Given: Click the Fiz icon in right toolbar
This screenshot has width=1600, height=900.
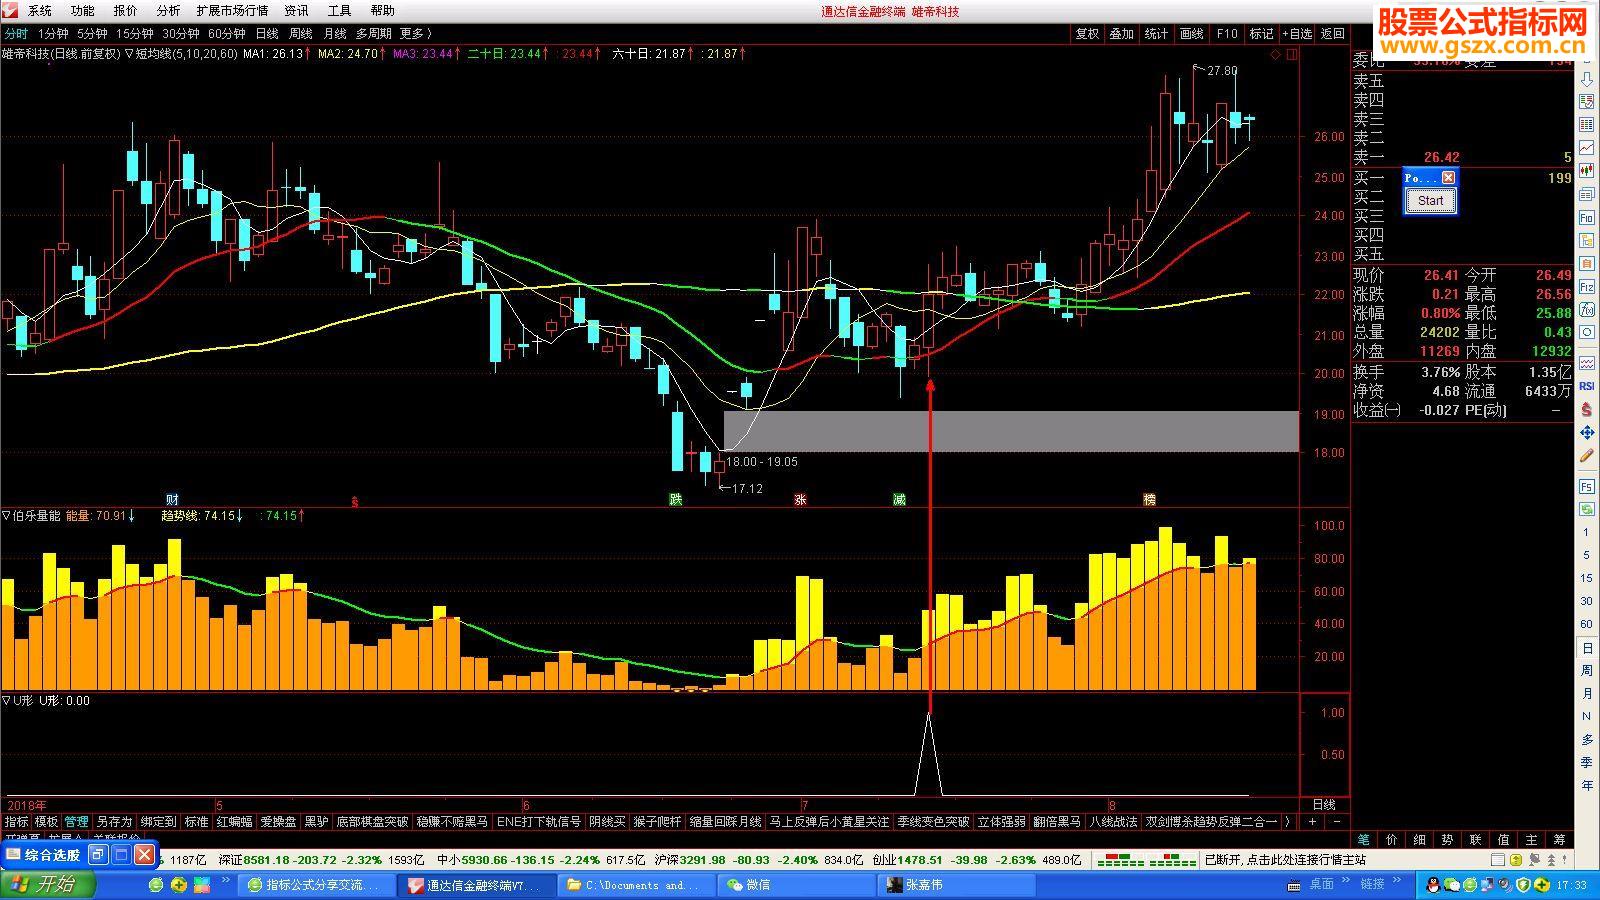Looking at the screenshot, I should pos(1587,286).
